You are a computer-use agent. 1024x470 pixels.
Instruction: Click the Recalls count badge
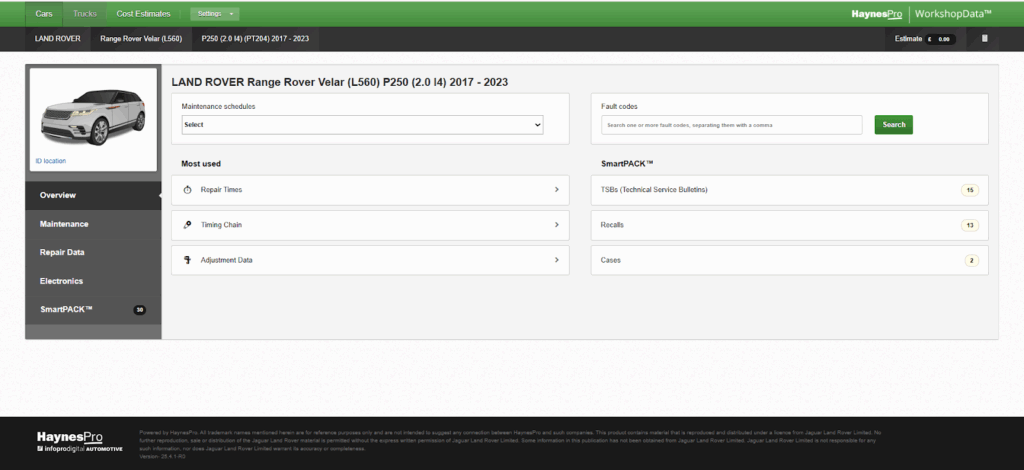coord(969,225)
